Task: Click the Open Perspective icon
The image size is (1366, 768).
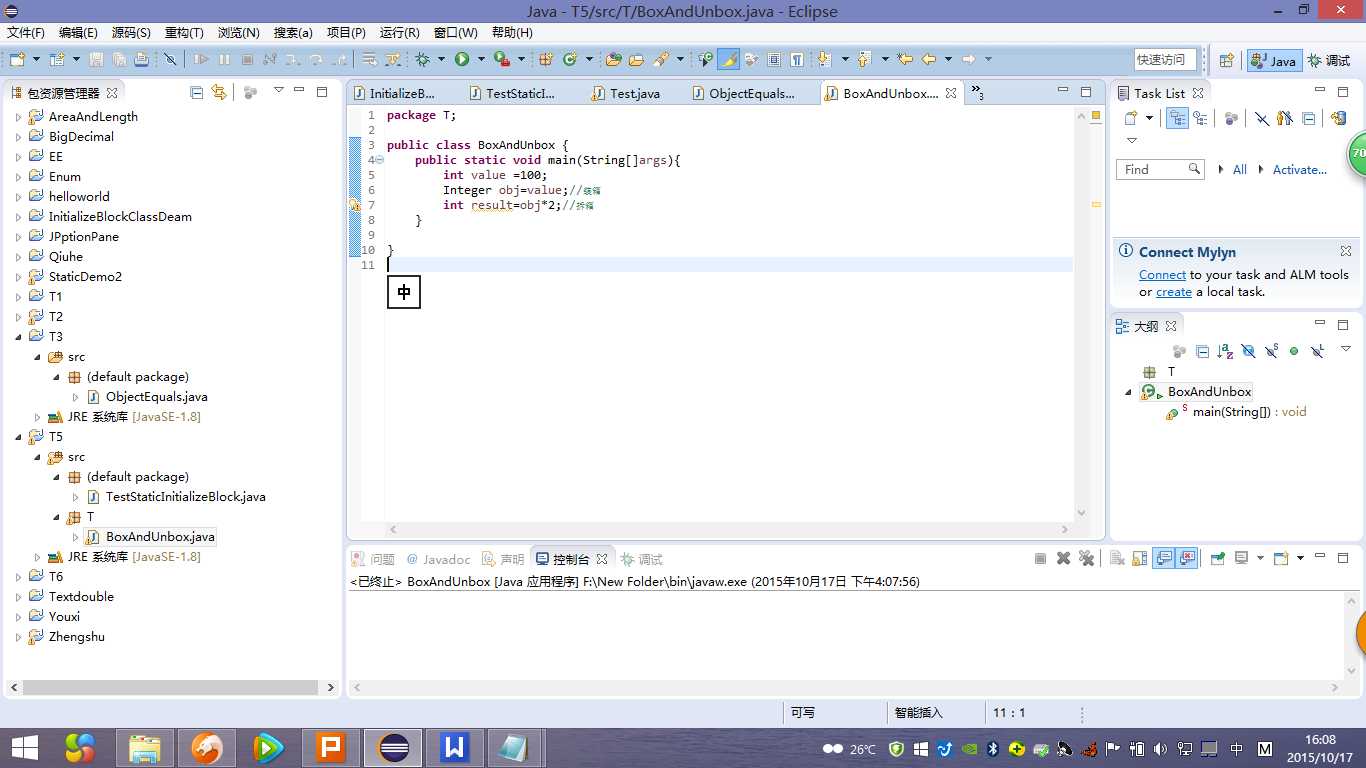Action: pyautogui.click(x=1226, y=60)
